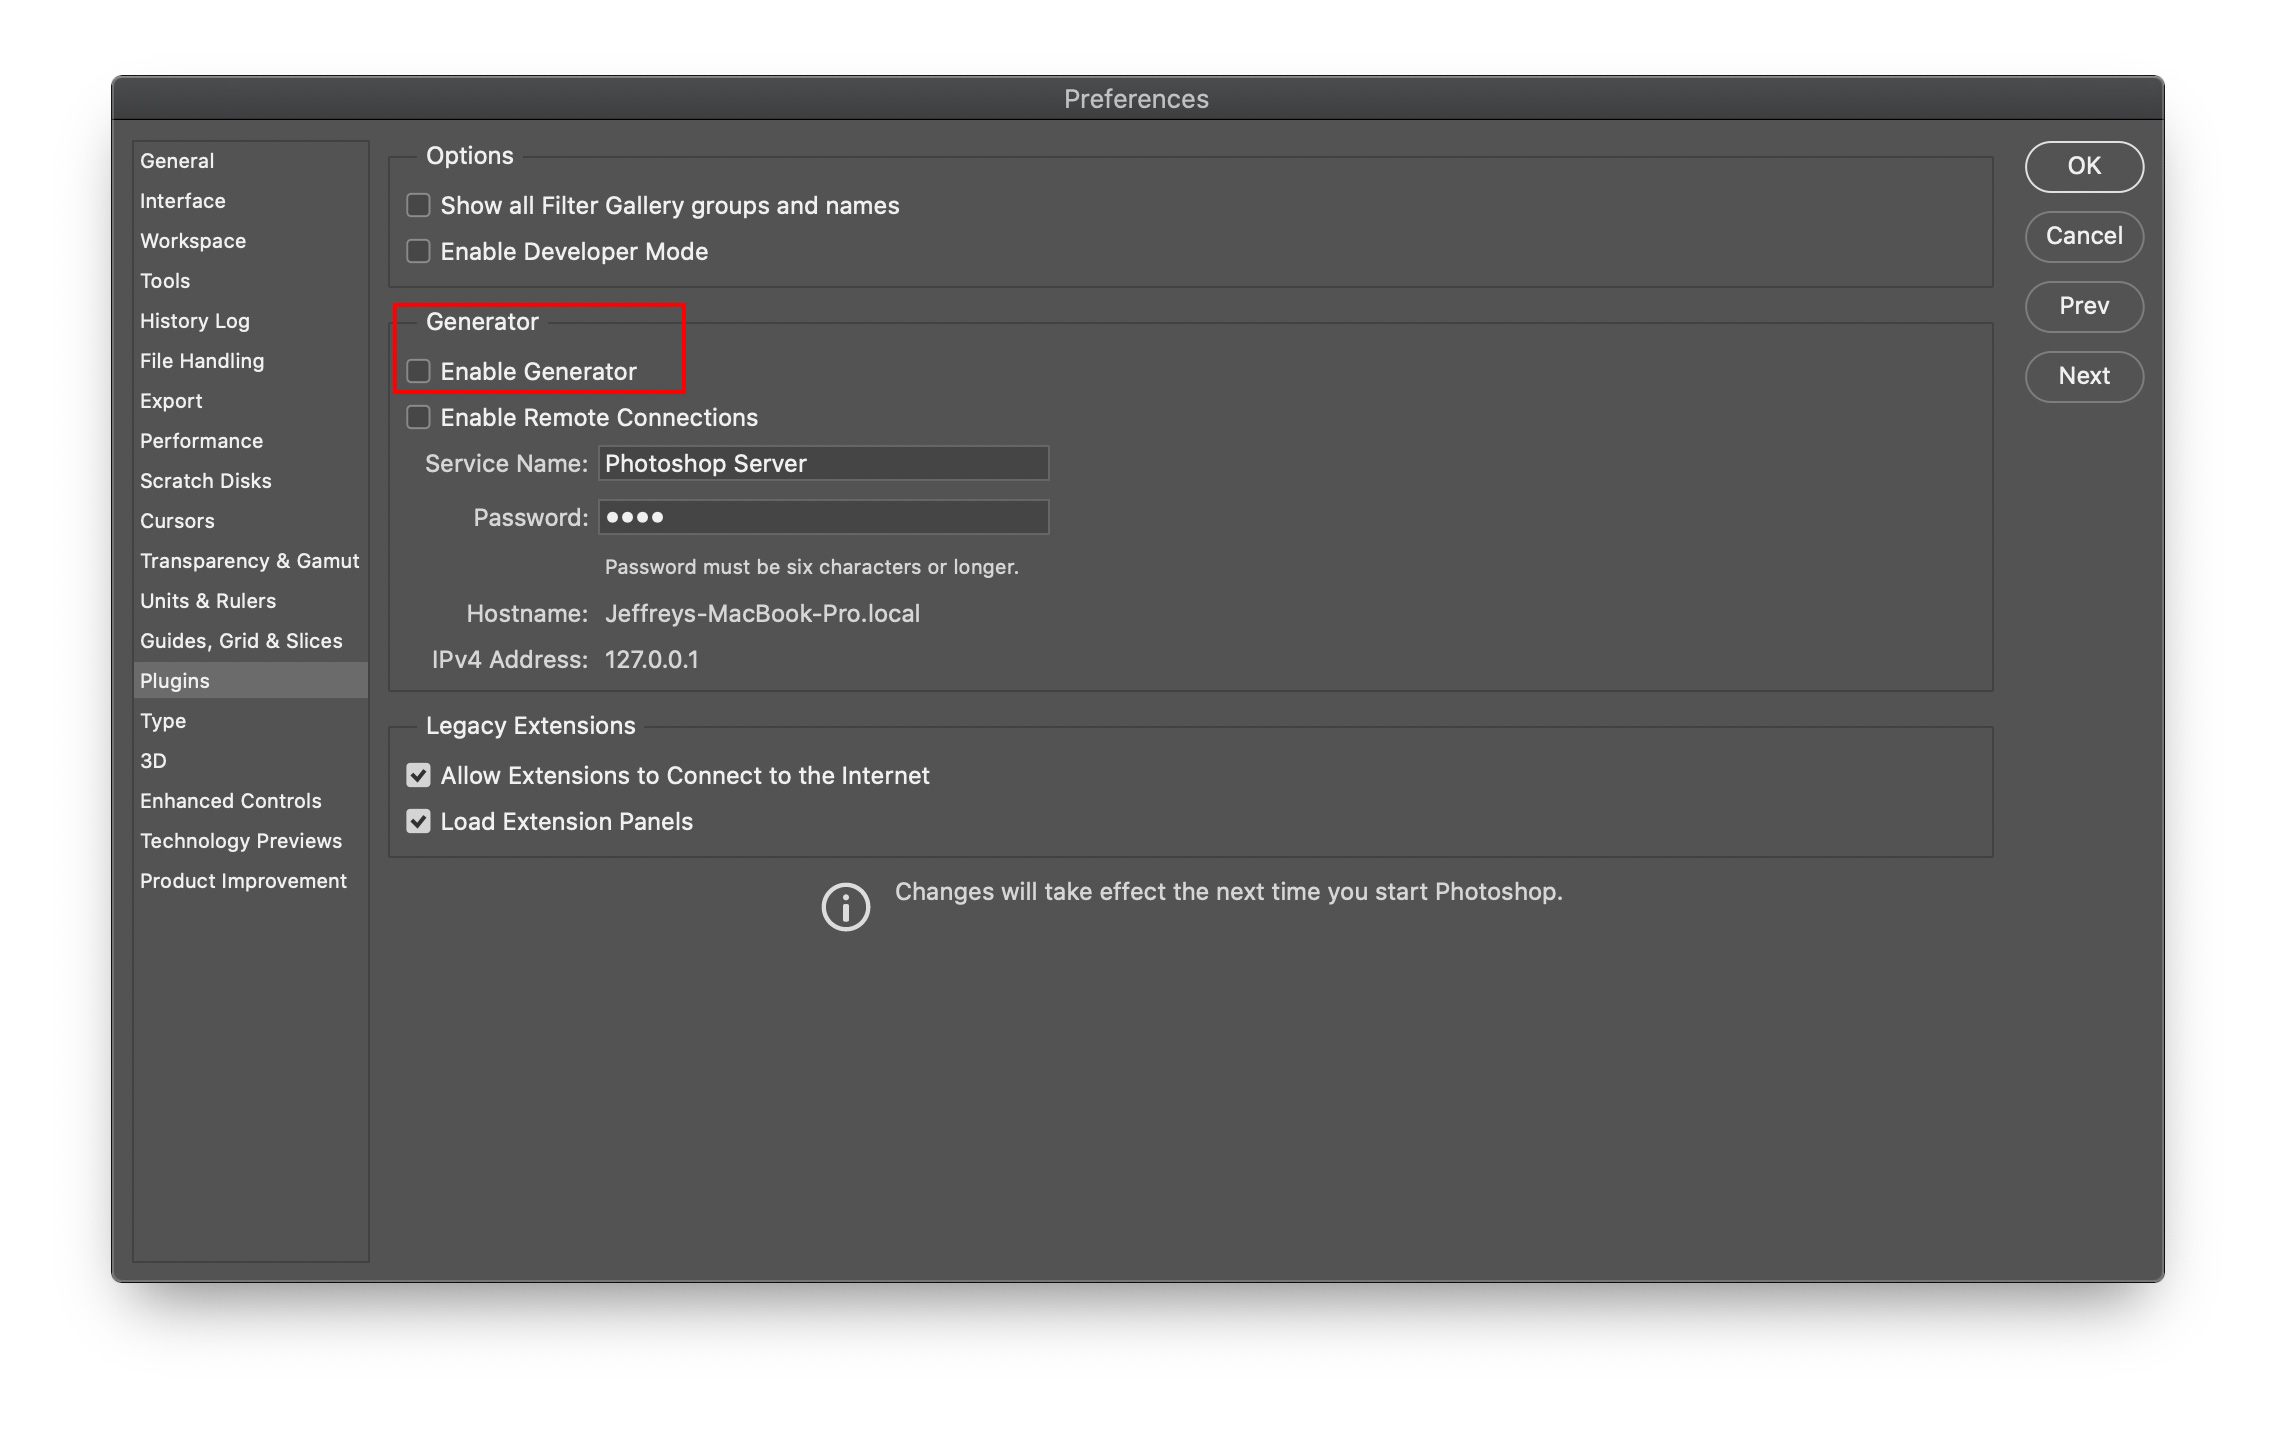This screenshot has height=1430, width=2276.
Task: Check Enable Remote Connections
Action: pyautogui.click(x=418, y=417)
